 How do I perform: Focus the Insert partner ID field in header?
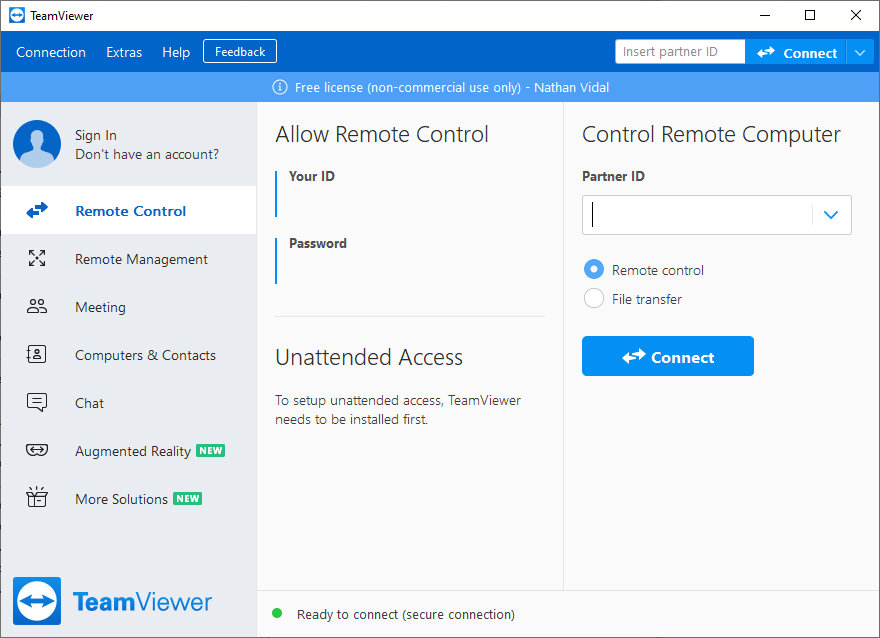tap(680, 52)
